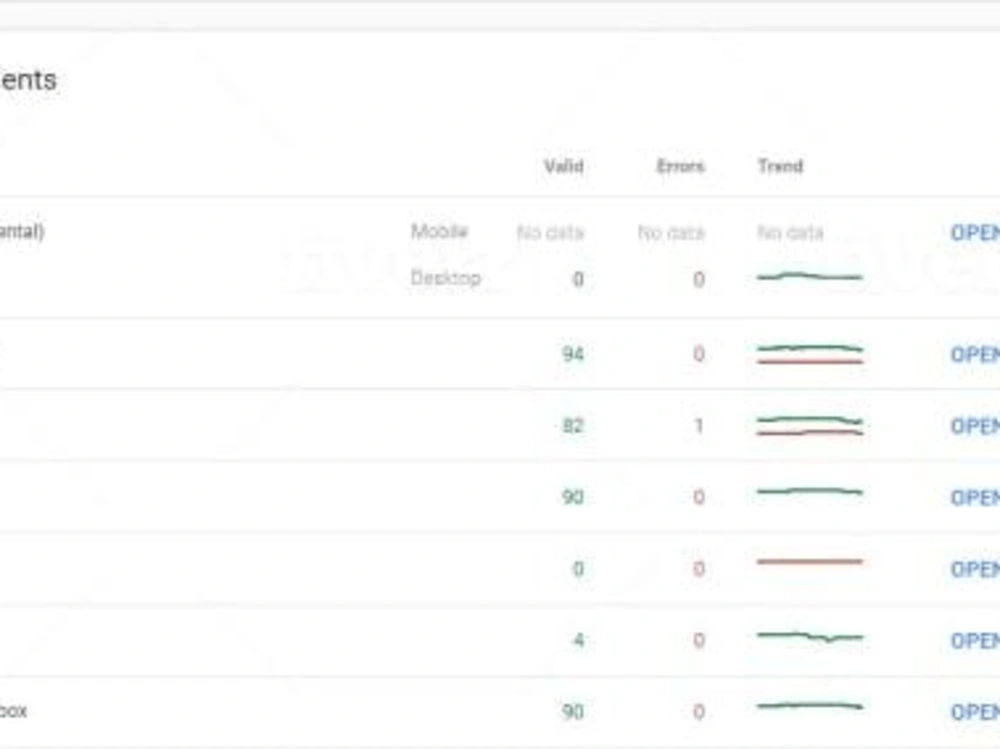Open the report with 4 valid items
Viewport: 1000px width, 749px height.
(x=975, y=640)
